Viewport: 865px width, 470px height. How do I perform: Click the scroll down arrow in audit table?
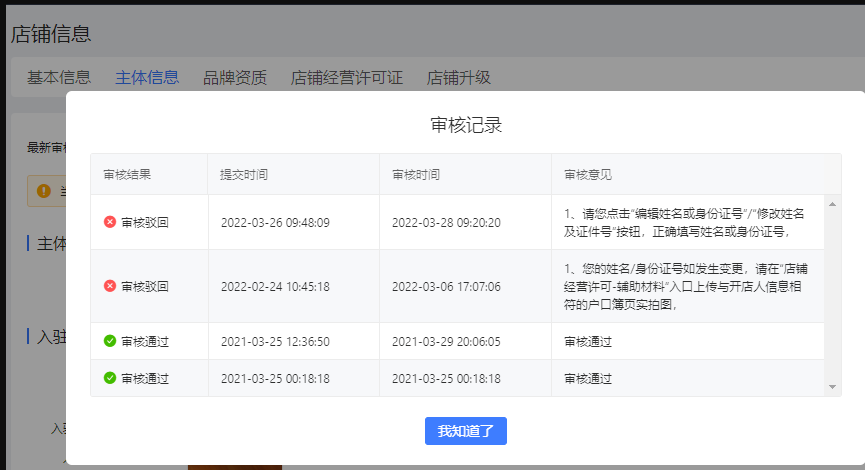point(832,387)
